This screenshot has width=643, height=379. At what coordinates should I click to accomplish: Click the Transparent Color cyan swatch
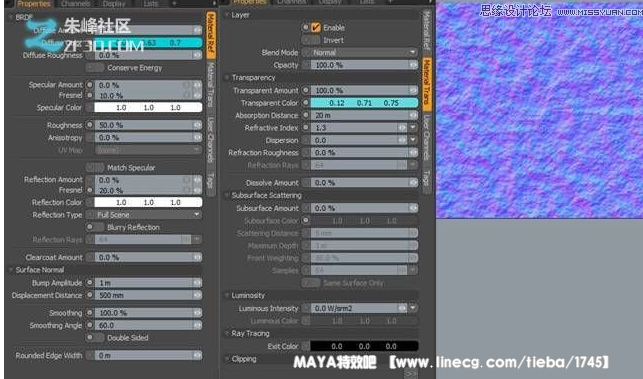(364, 103)
